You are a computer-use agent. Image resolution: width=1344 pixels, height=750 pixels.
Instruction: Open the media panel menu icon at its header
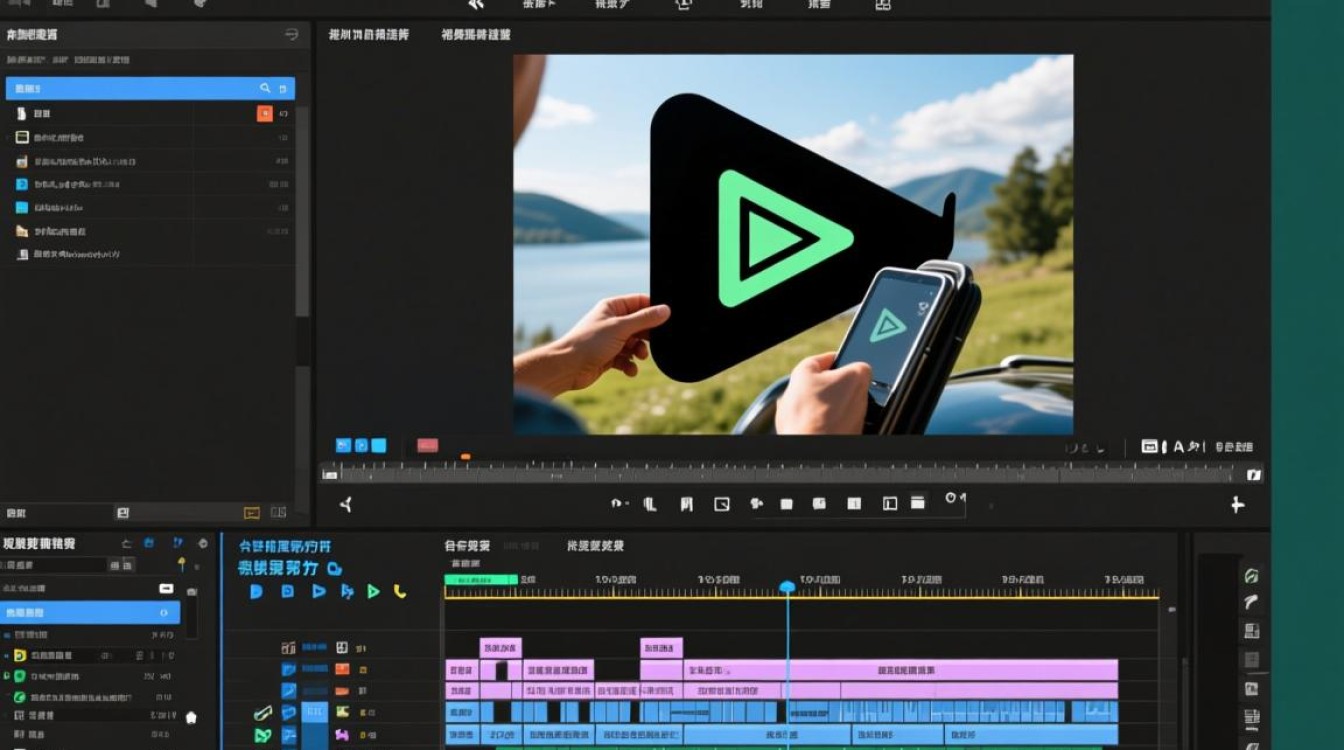[291, 34]
